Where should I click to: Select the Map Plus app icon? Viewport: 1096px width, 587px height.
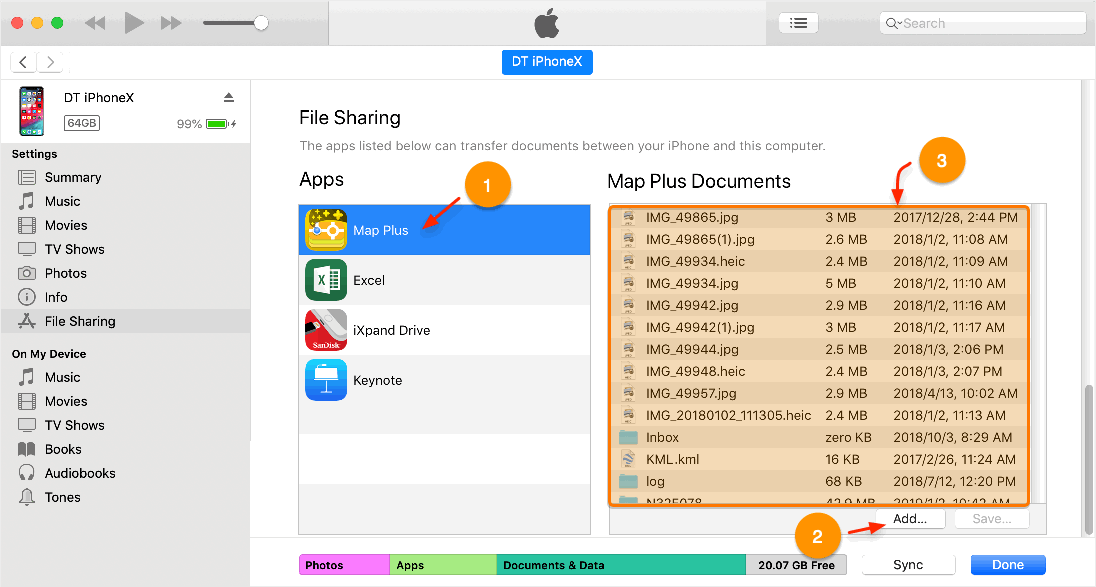326,230
